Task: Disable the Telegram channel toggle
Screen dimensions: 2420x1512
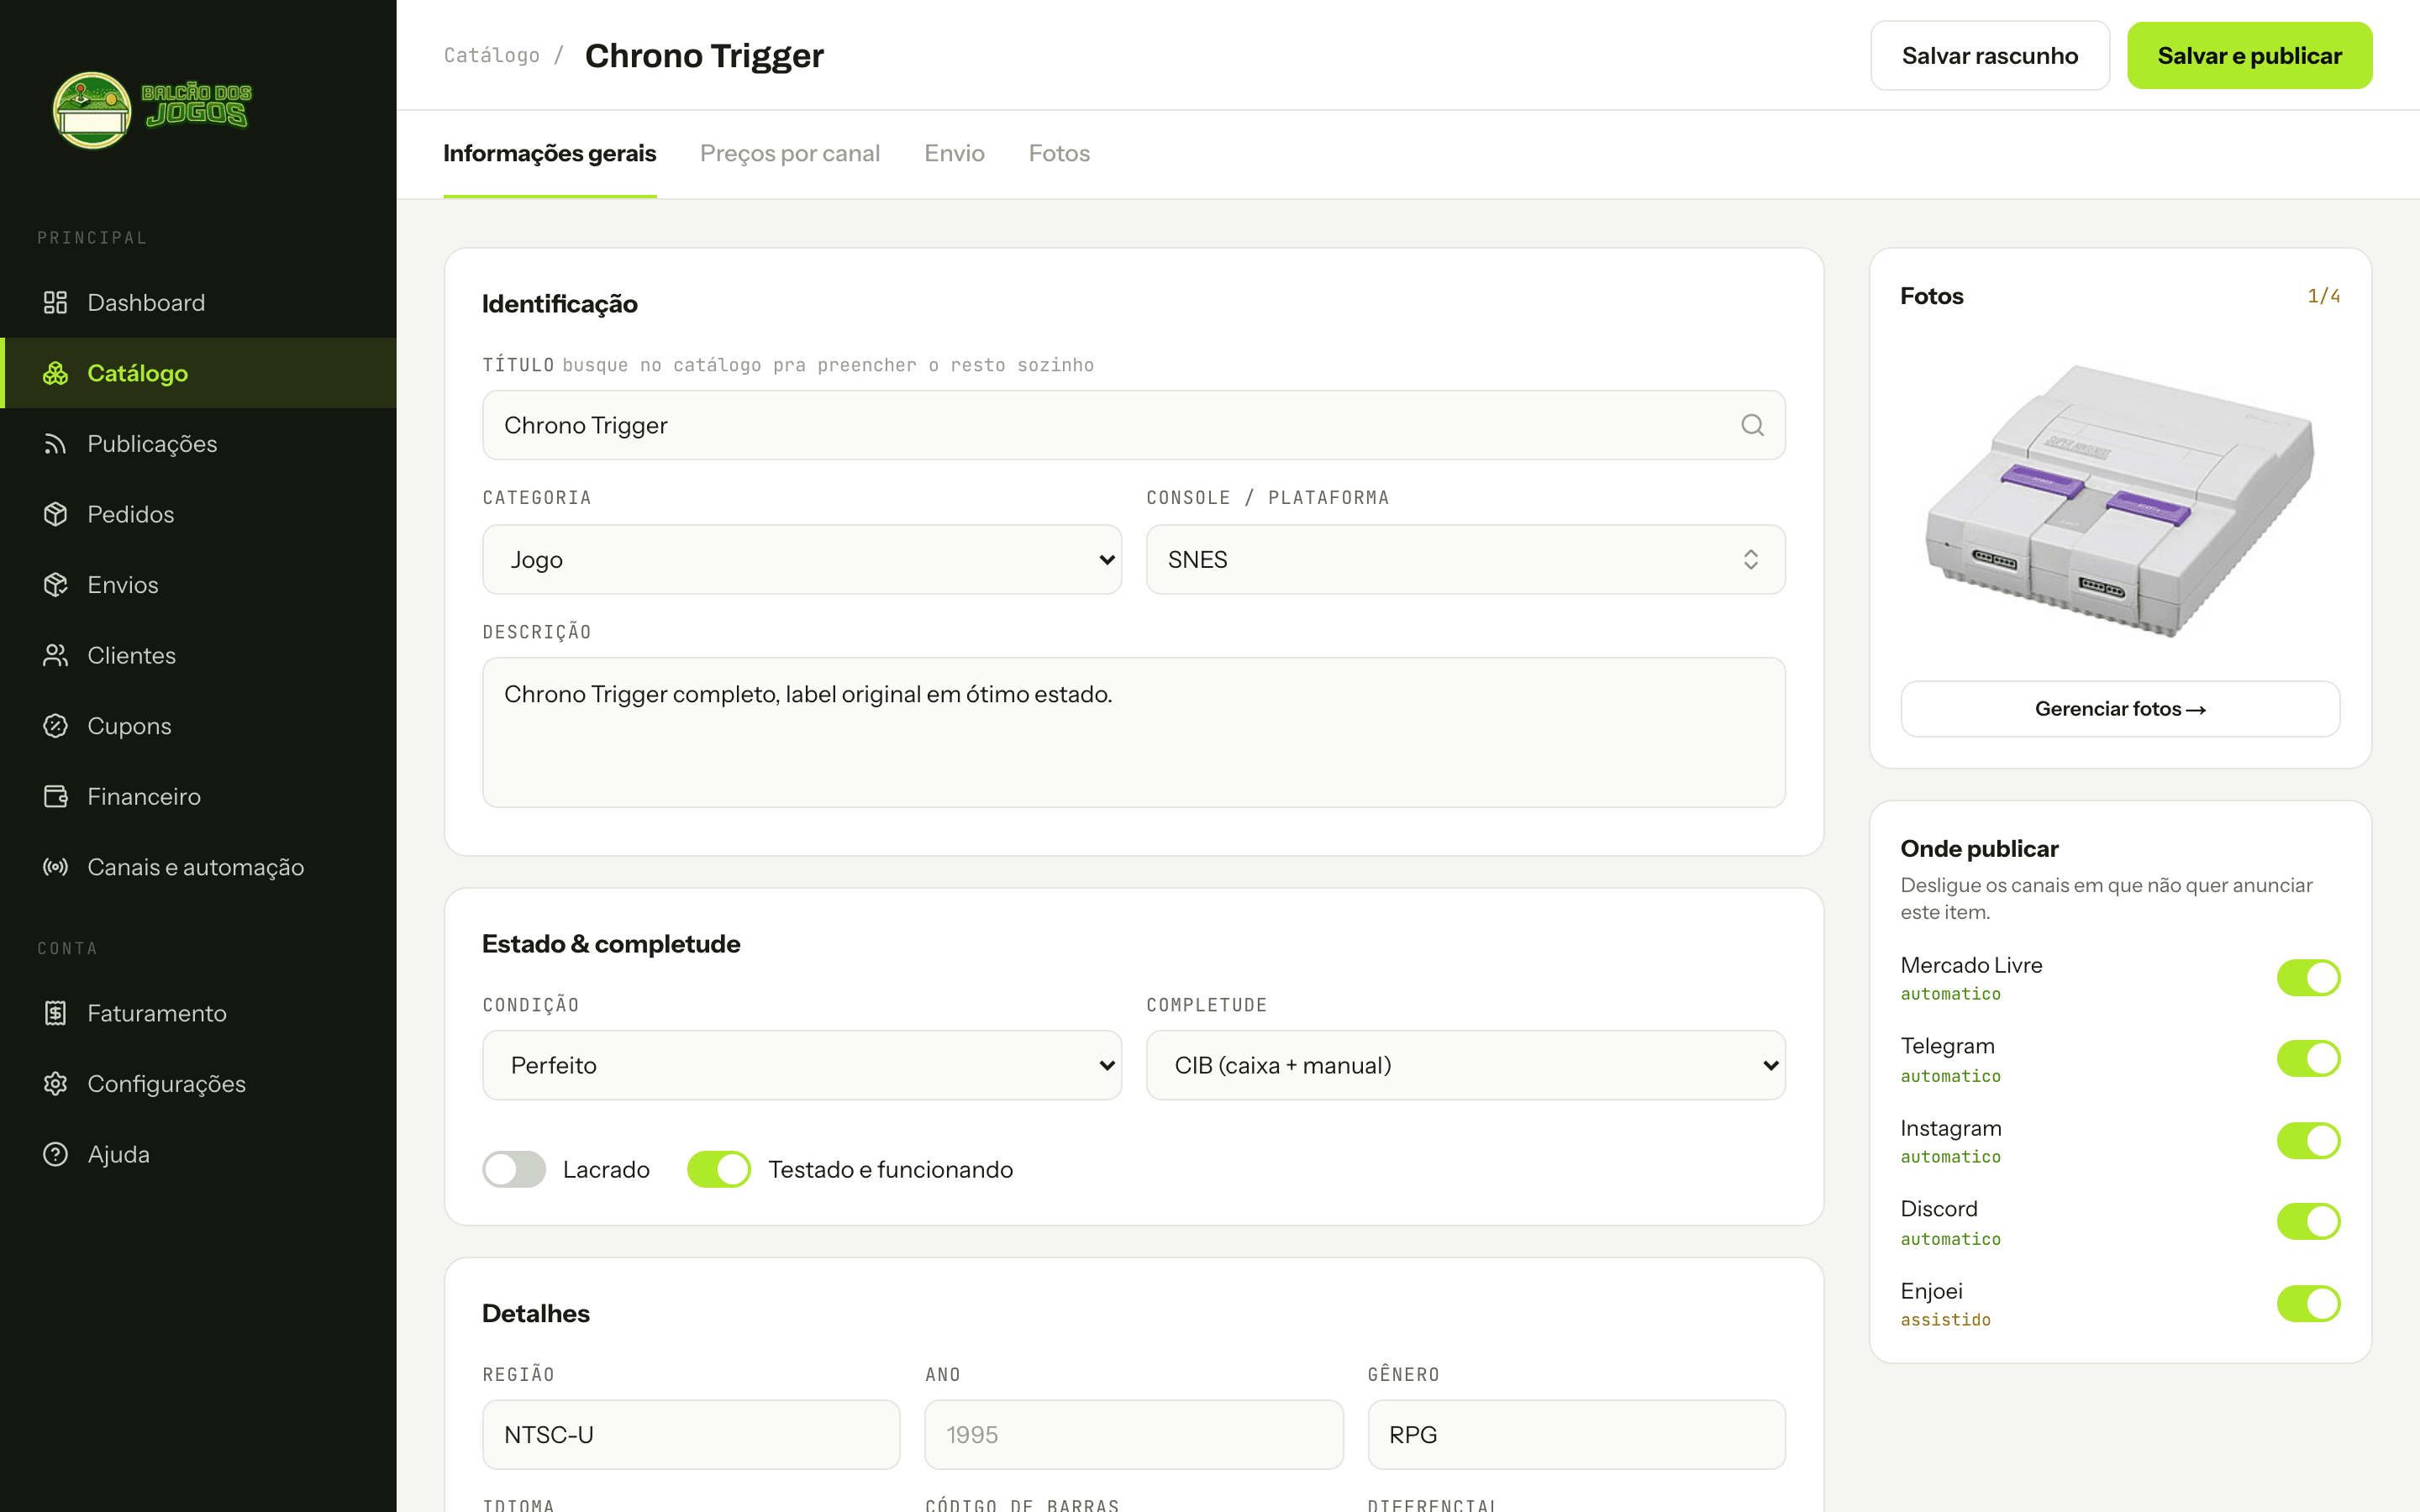Action: tap(2308, 1058)
